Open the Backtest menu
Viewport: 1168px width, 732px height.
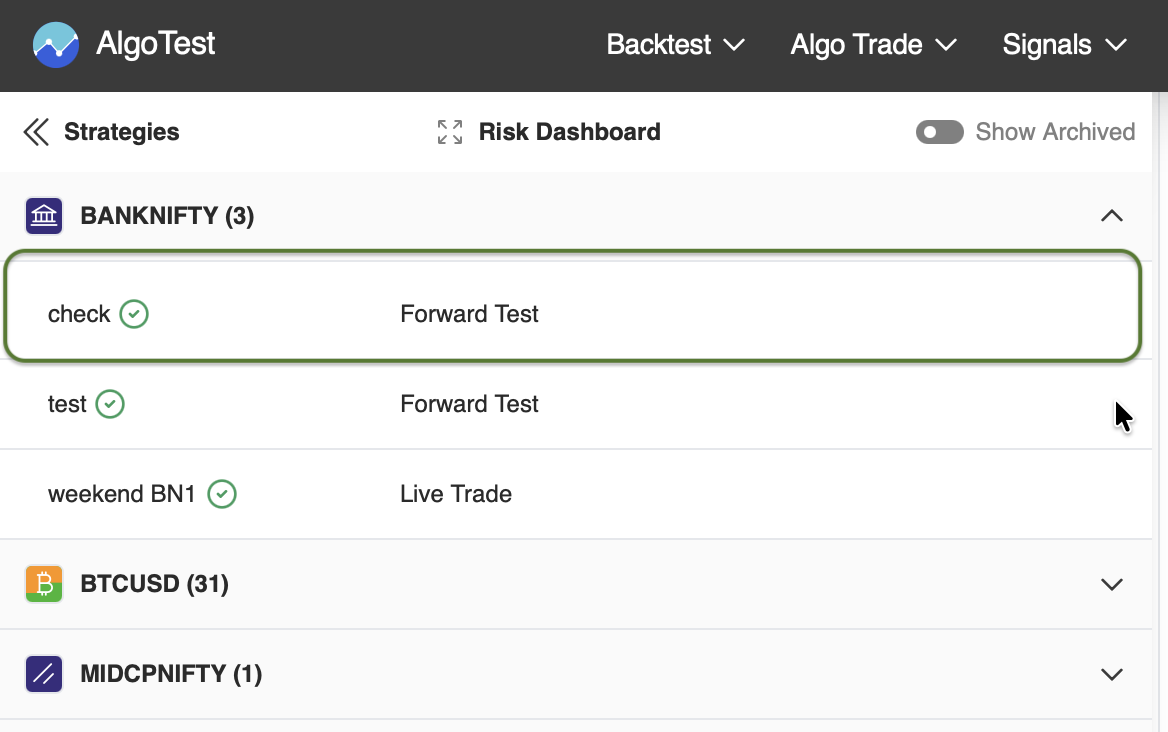point(675,45)
